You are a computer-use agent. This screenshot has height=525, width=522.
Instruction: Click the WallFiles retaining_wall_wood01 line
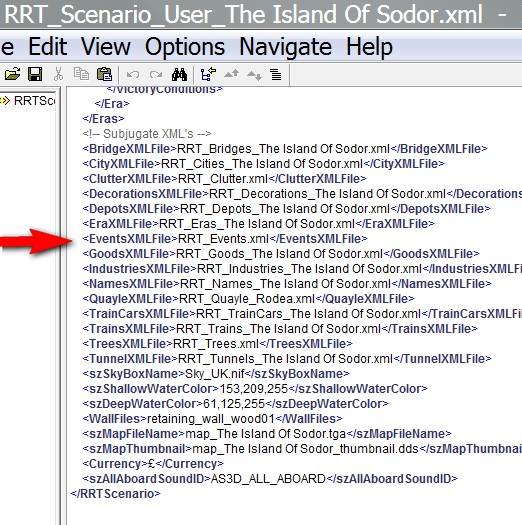(212, 419)
